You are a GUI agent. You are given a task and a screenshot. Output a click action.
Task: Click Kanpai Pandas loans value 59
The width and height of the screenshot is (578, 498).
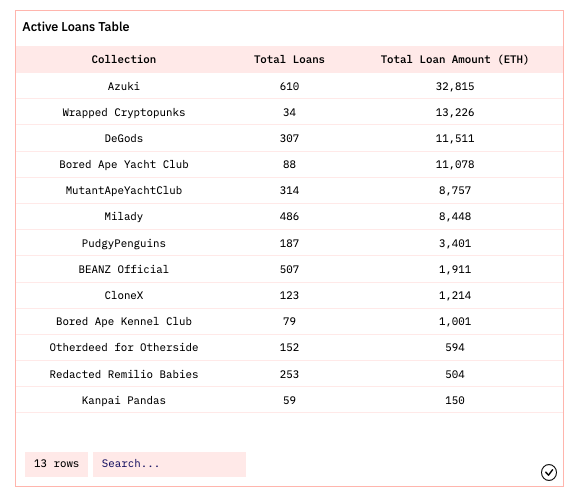pyautogui.click(x=289, y=400)
